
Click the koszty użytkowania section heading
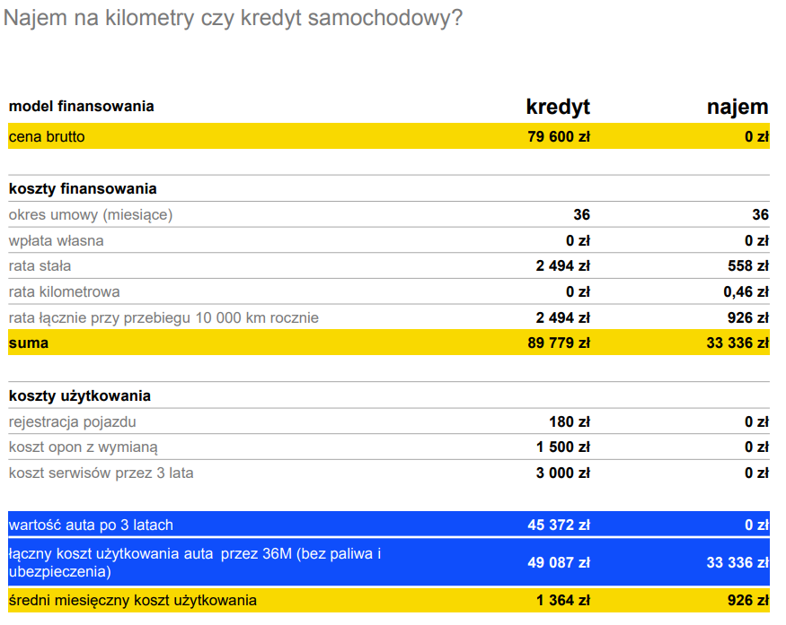[80, 396]
